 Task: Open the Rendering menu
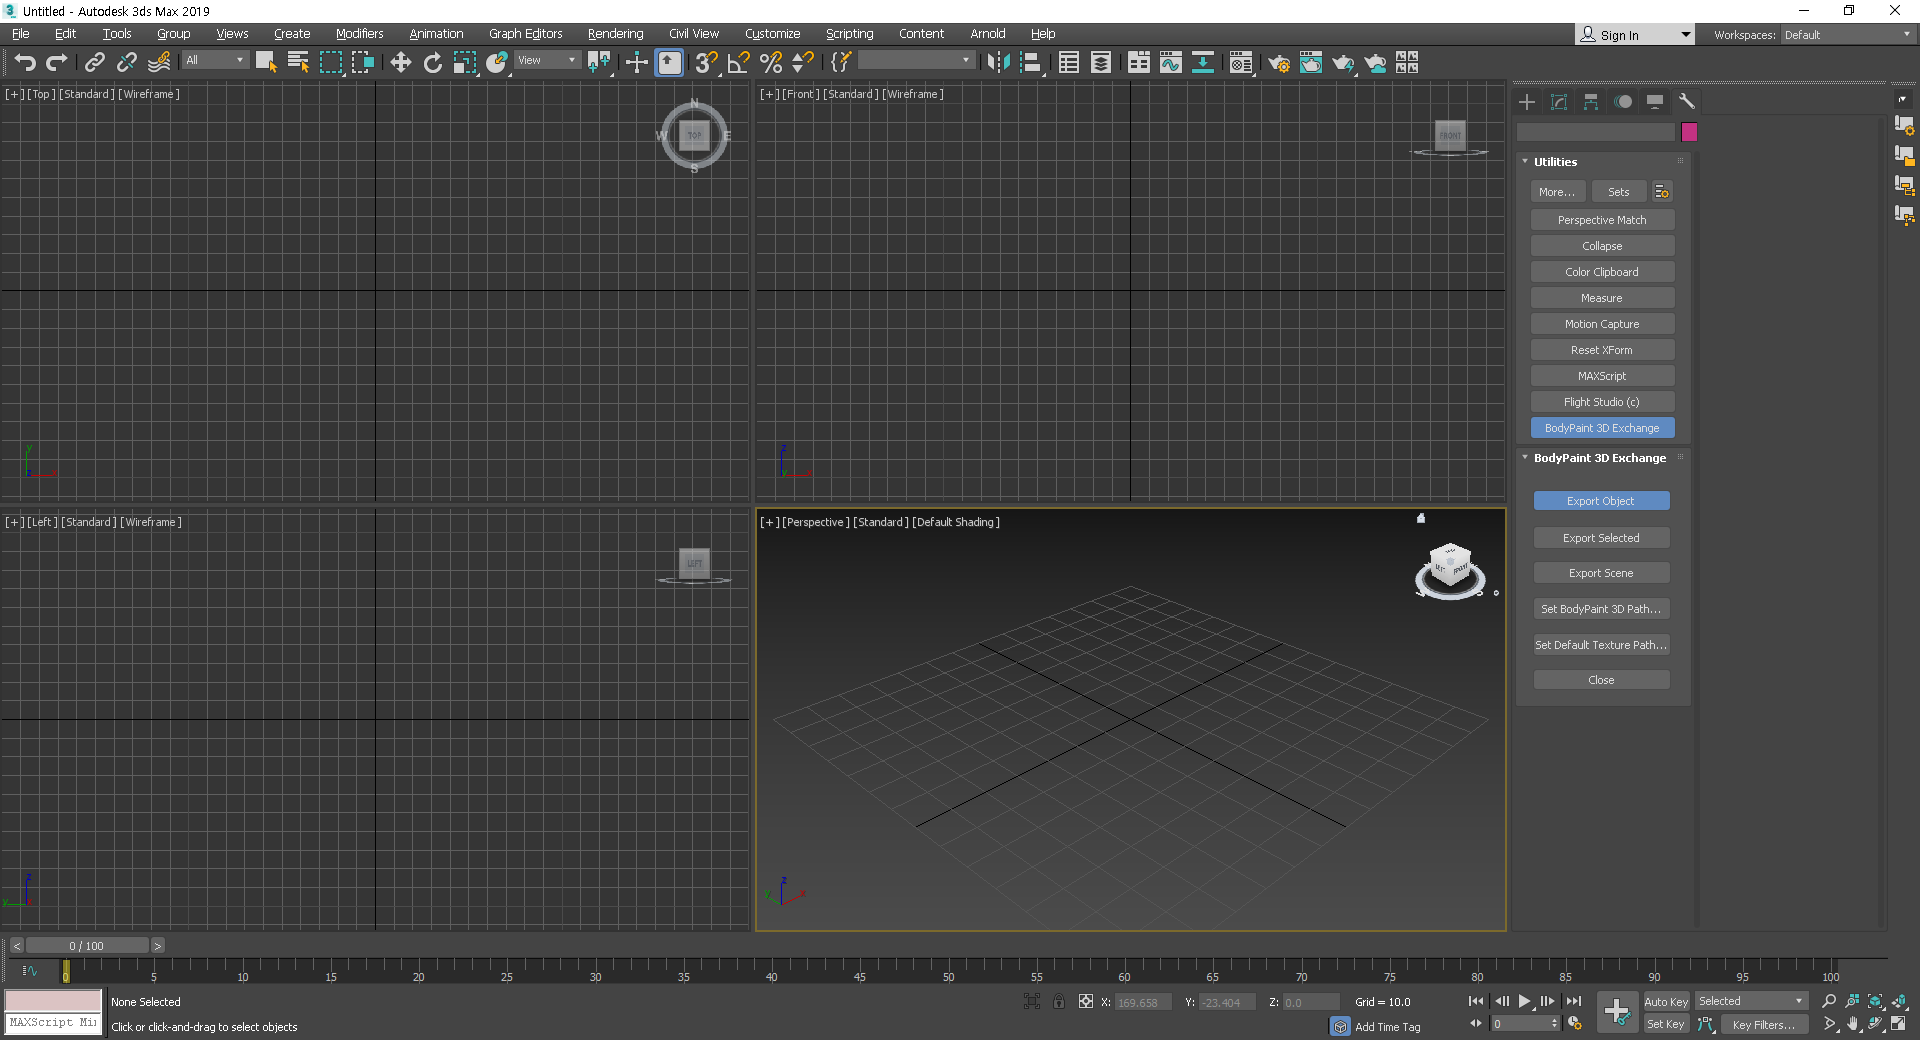click(x=615, y=33)
